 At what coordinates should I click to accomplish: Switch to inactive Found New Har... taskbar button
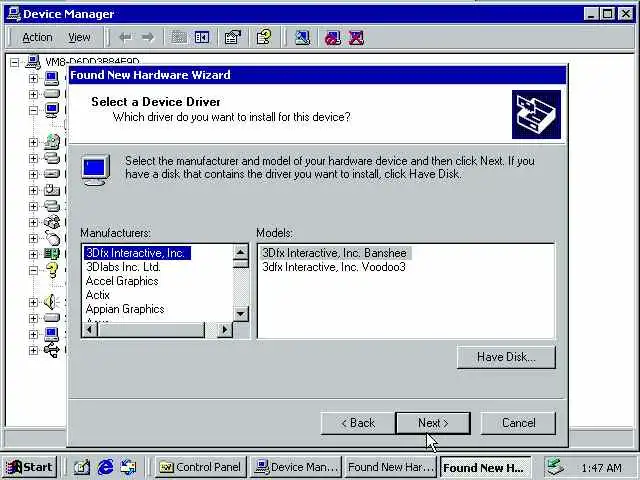point(390,467)
